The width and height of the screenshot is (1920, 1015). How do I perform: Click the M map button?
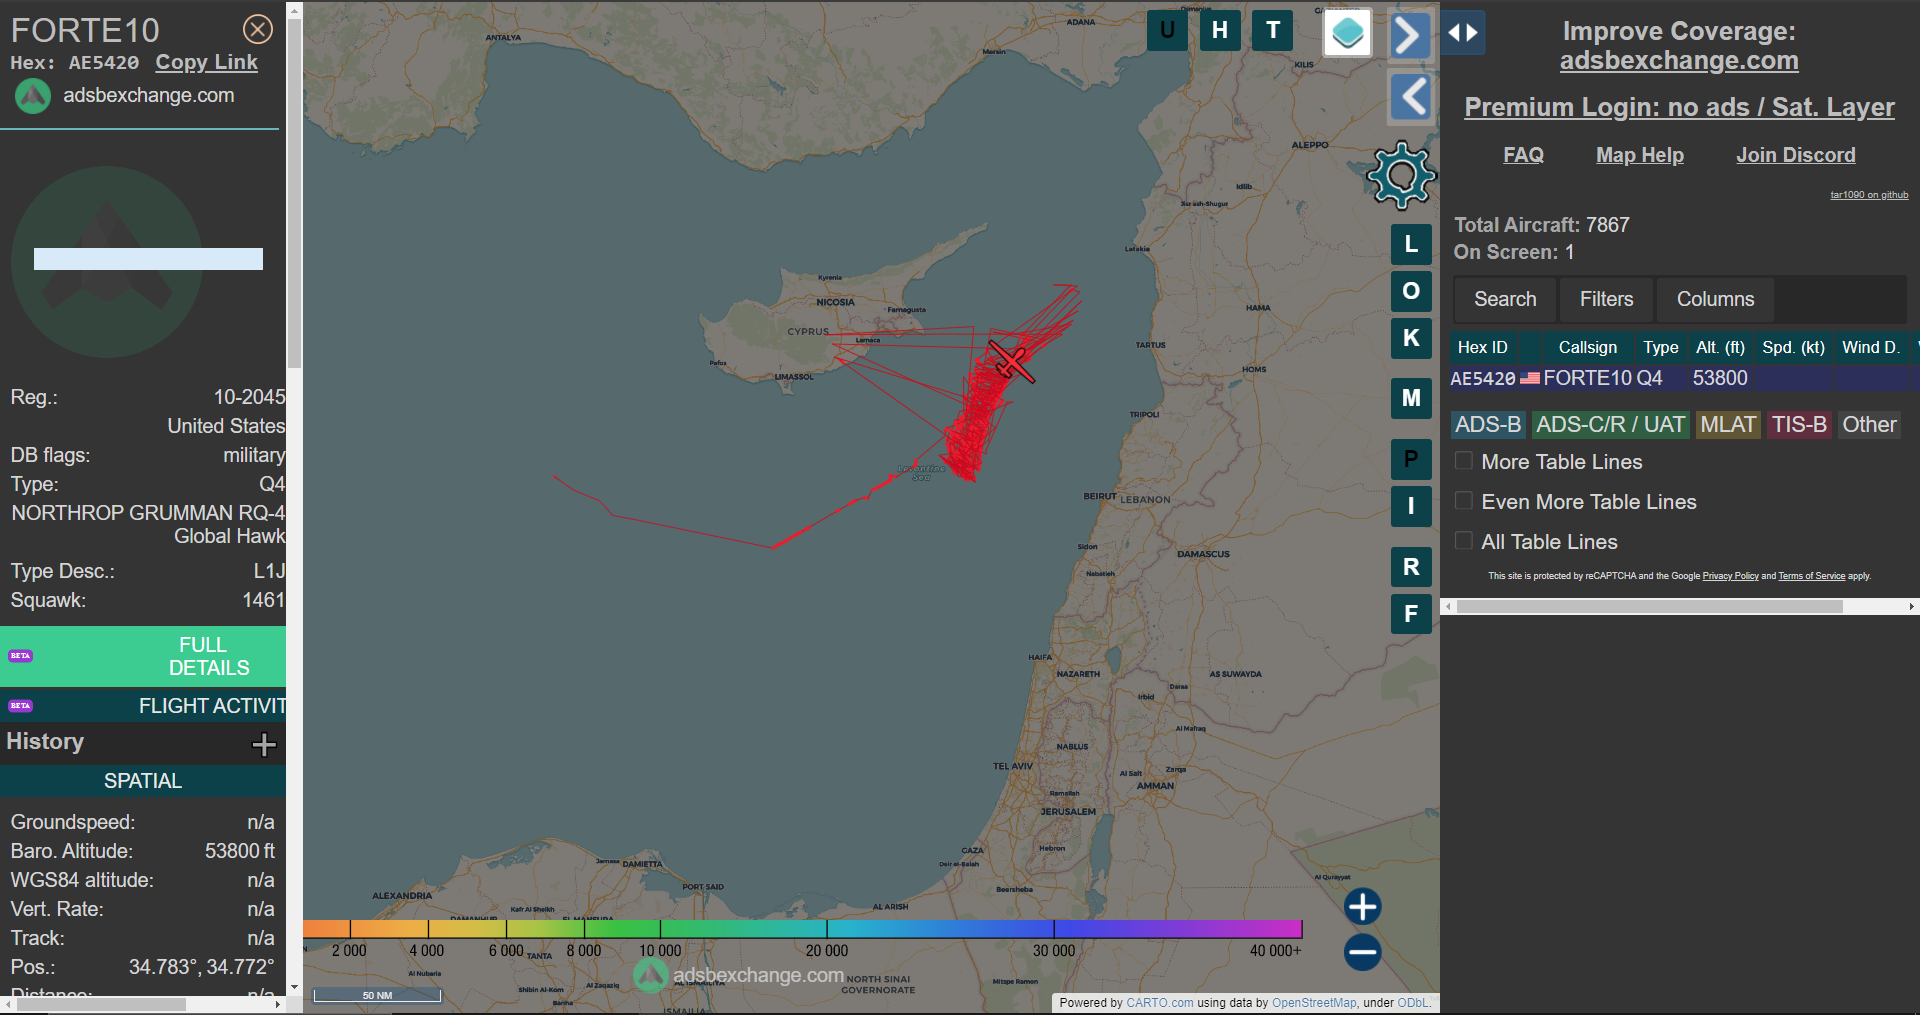click(1411, 398)
